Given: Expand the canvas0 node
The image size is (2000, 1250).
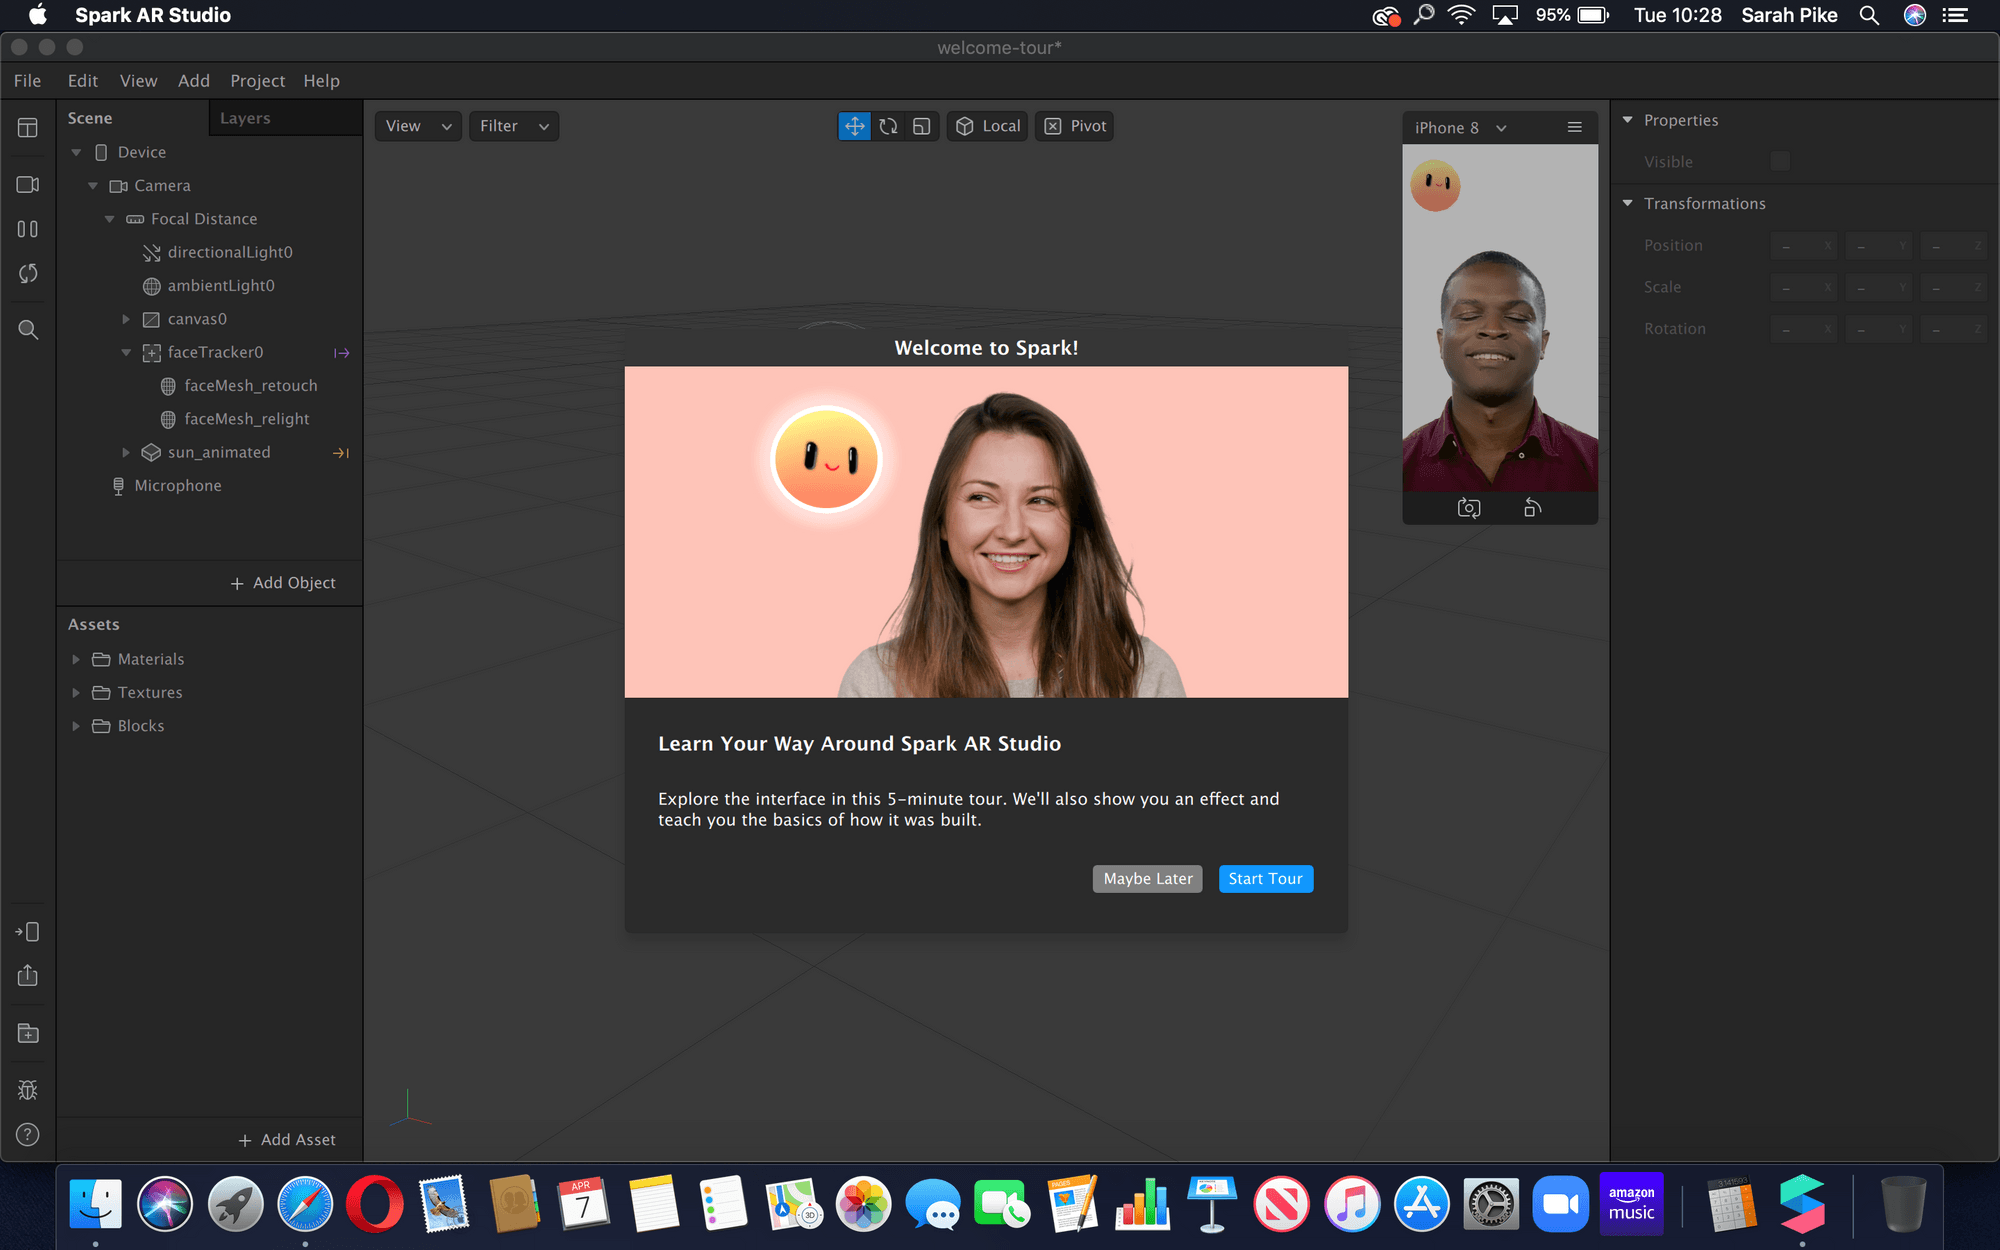Looking at the screenshot, I should 126,319.
